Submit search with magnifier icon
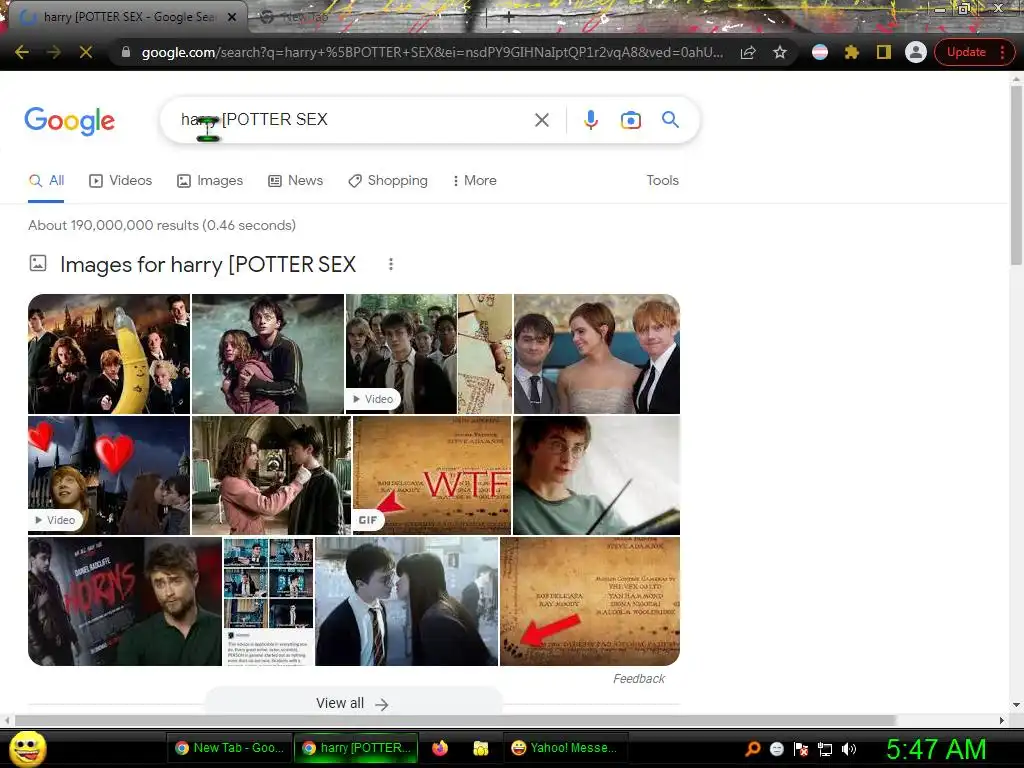 [x=670, y=120]
